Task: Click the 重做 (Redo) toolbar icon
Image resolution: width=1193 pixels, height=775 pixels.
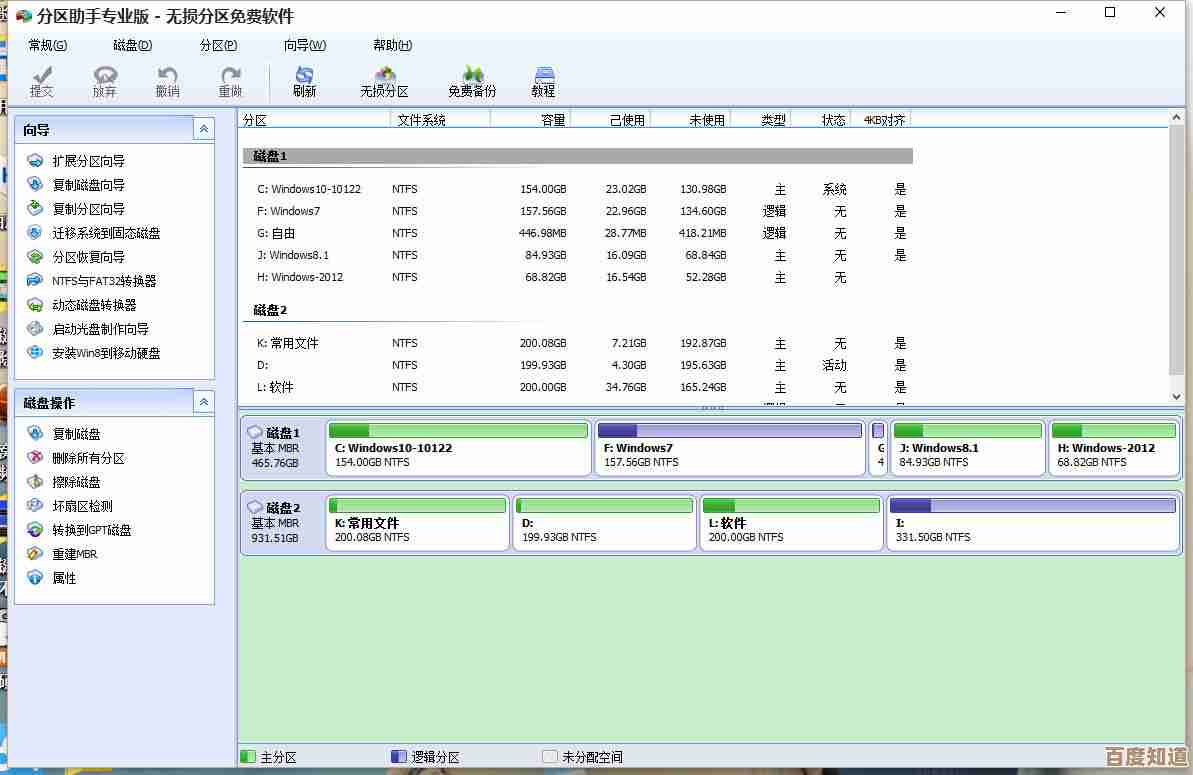Action: (x=230, y=81)
